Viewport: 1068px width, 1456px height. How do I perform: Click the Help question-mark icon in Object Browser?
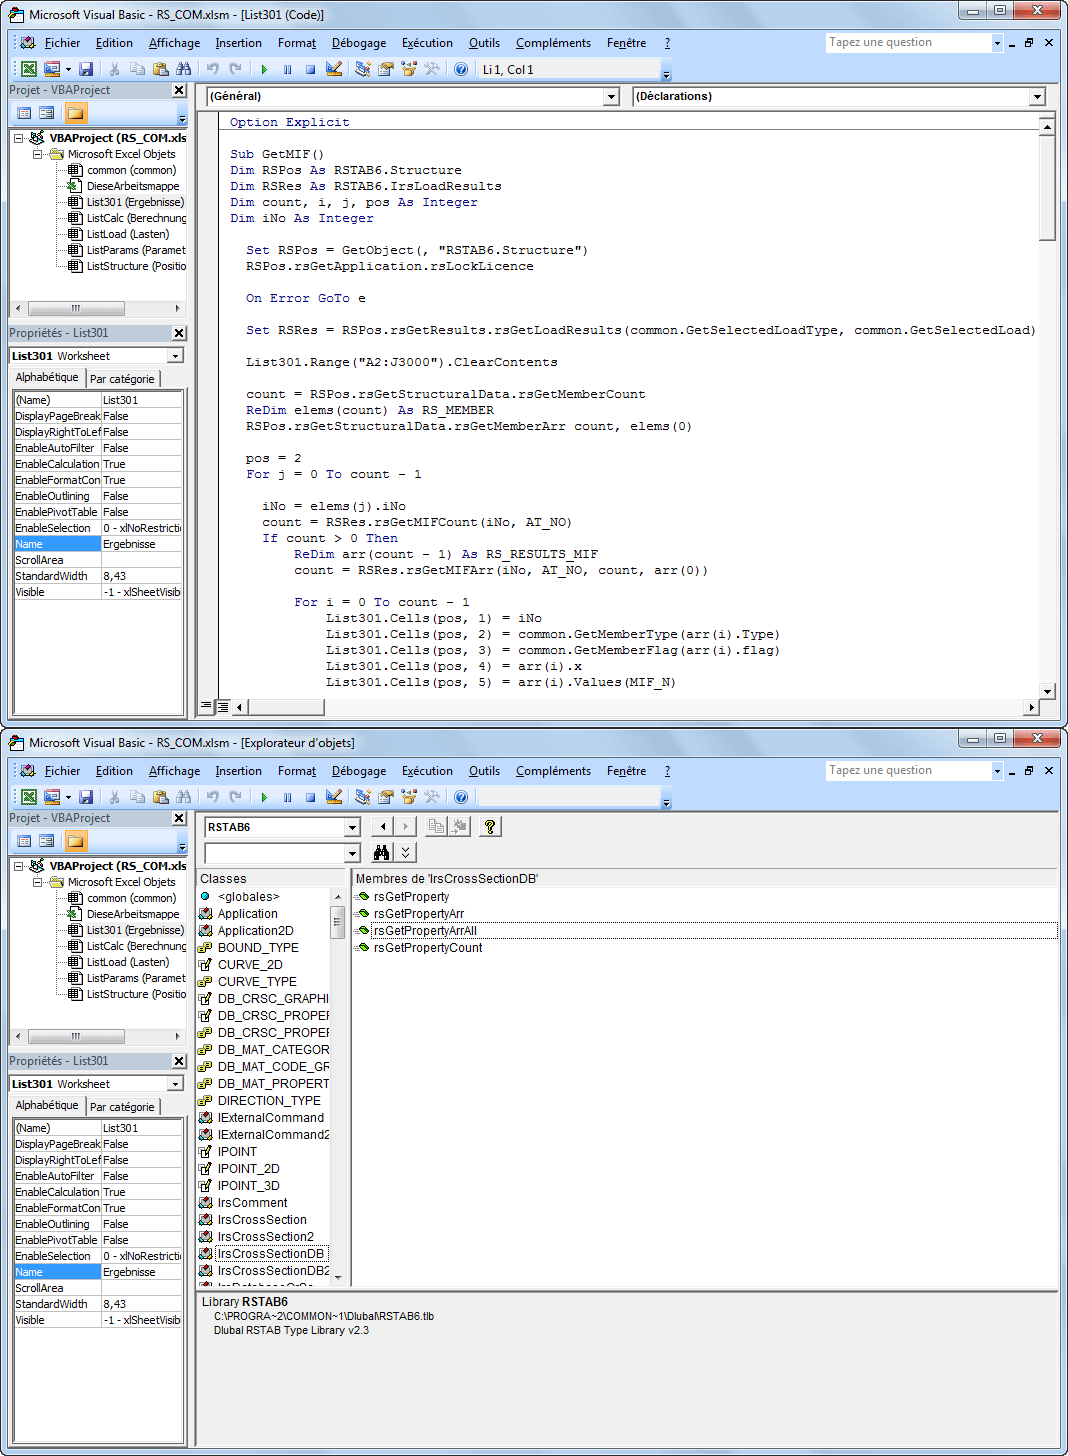click(x=489, y=826)
